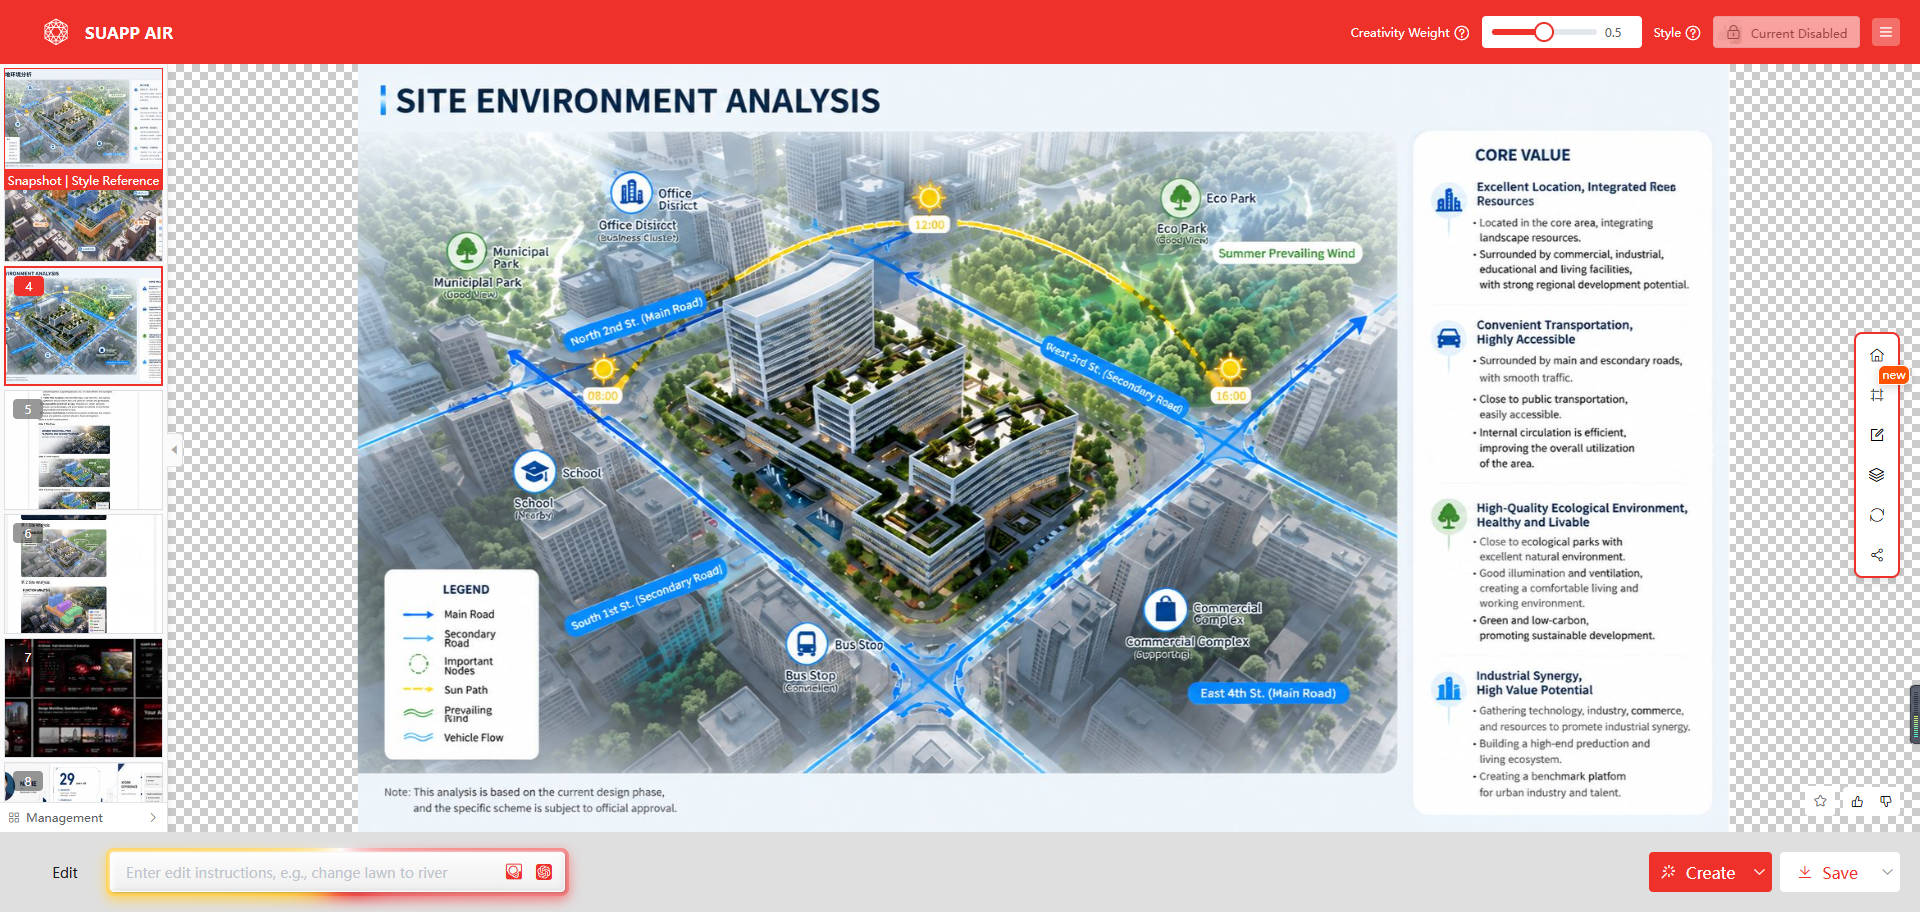Open the Creativity Weight help icon
The image size is (1920, 912).
(1462, 33)
